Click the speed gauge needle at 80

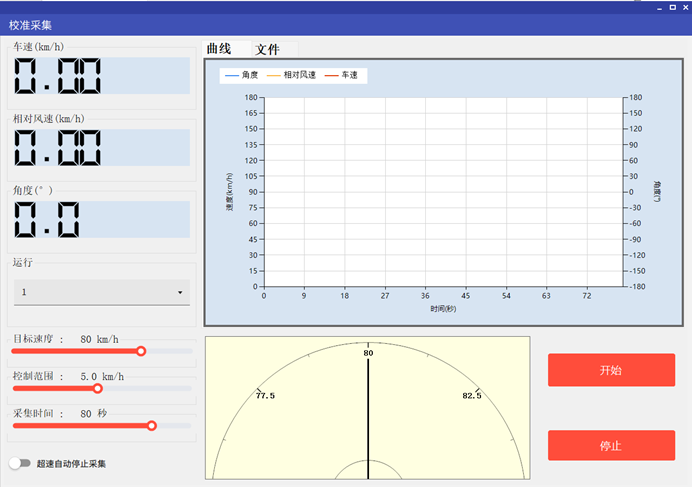(x=368, y=410)
